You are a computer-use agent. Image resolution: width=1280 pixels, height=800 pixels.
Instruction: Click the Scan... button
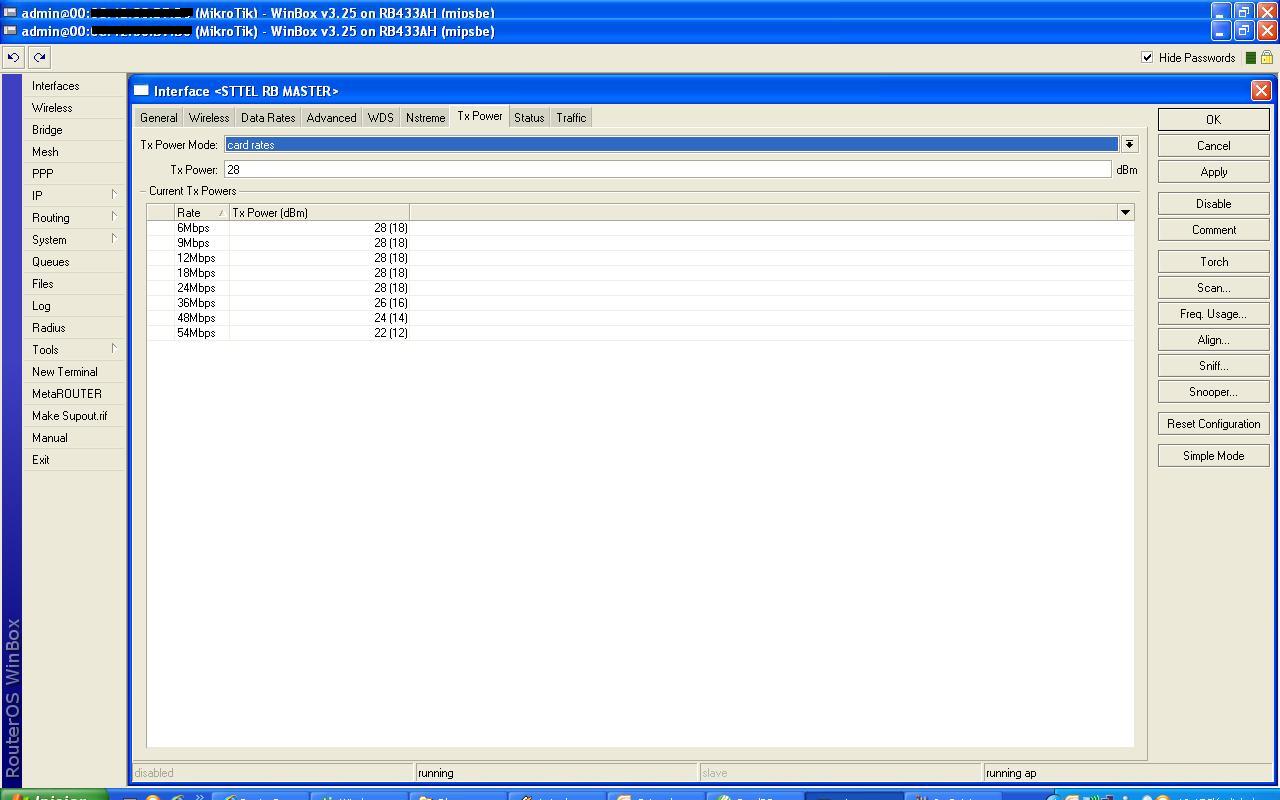tap(1213, 287)
